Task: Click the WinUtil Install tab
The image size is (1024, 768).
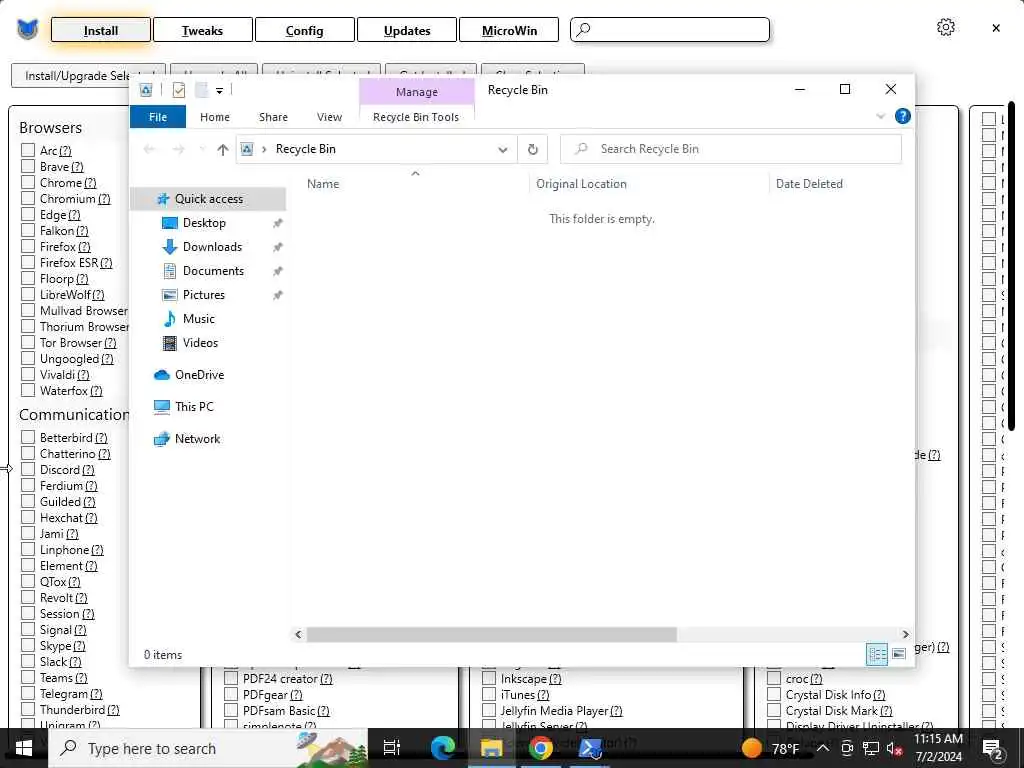Action: click(x=101, y=30)
